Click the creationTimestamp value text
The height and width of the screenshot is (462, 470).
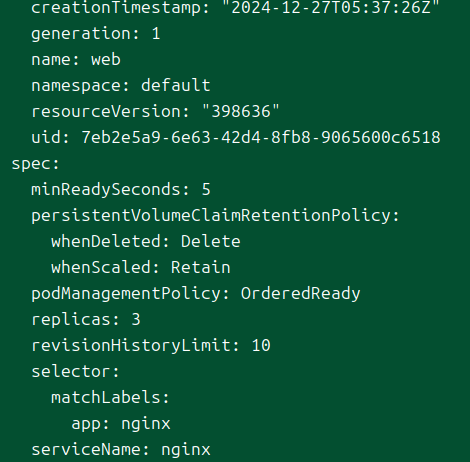[x=331, y=7]
